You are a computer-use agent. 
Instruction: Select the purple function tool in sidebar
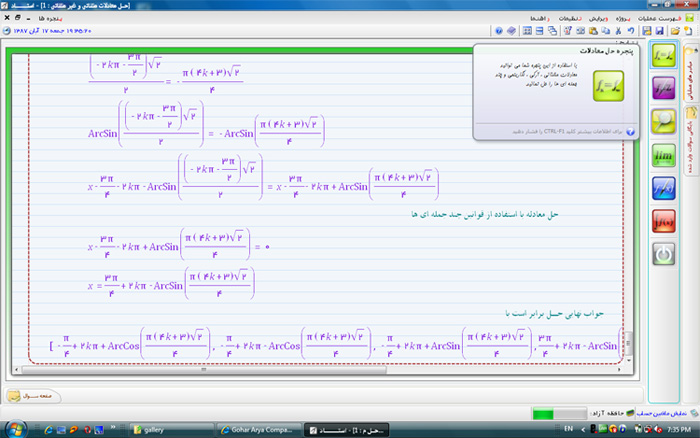662,95
